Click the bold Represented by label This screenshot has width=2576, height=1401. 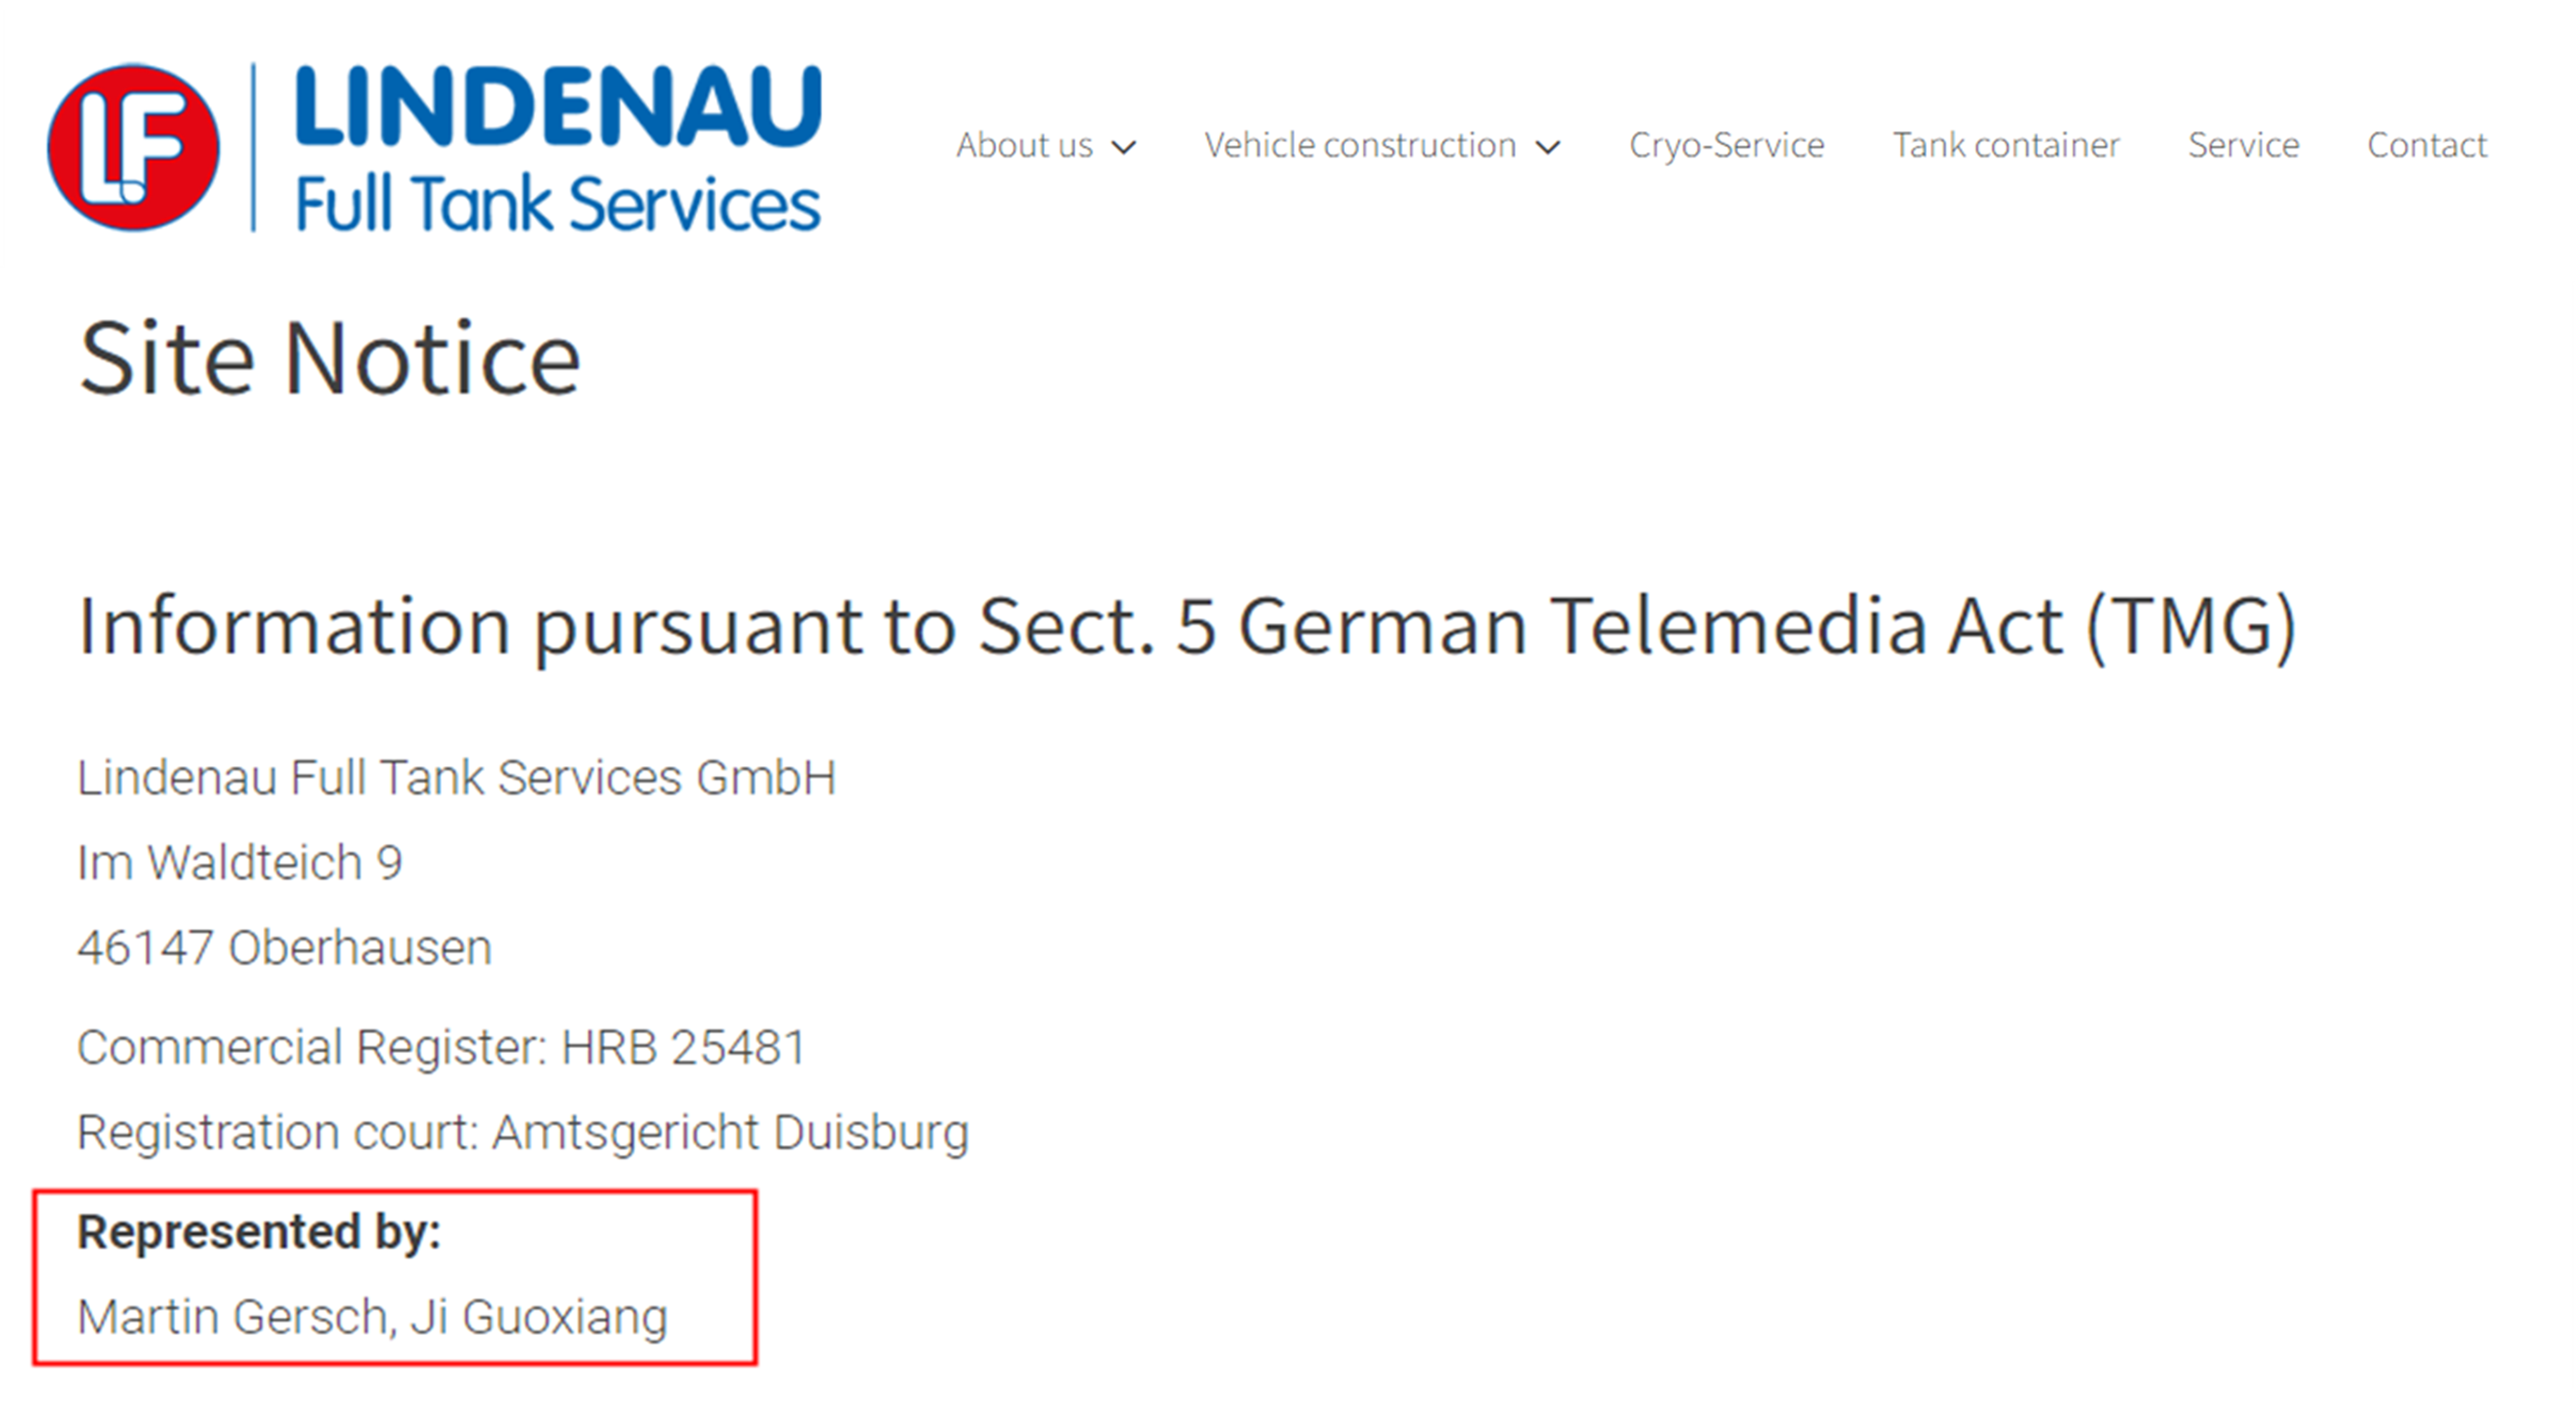259,1232
